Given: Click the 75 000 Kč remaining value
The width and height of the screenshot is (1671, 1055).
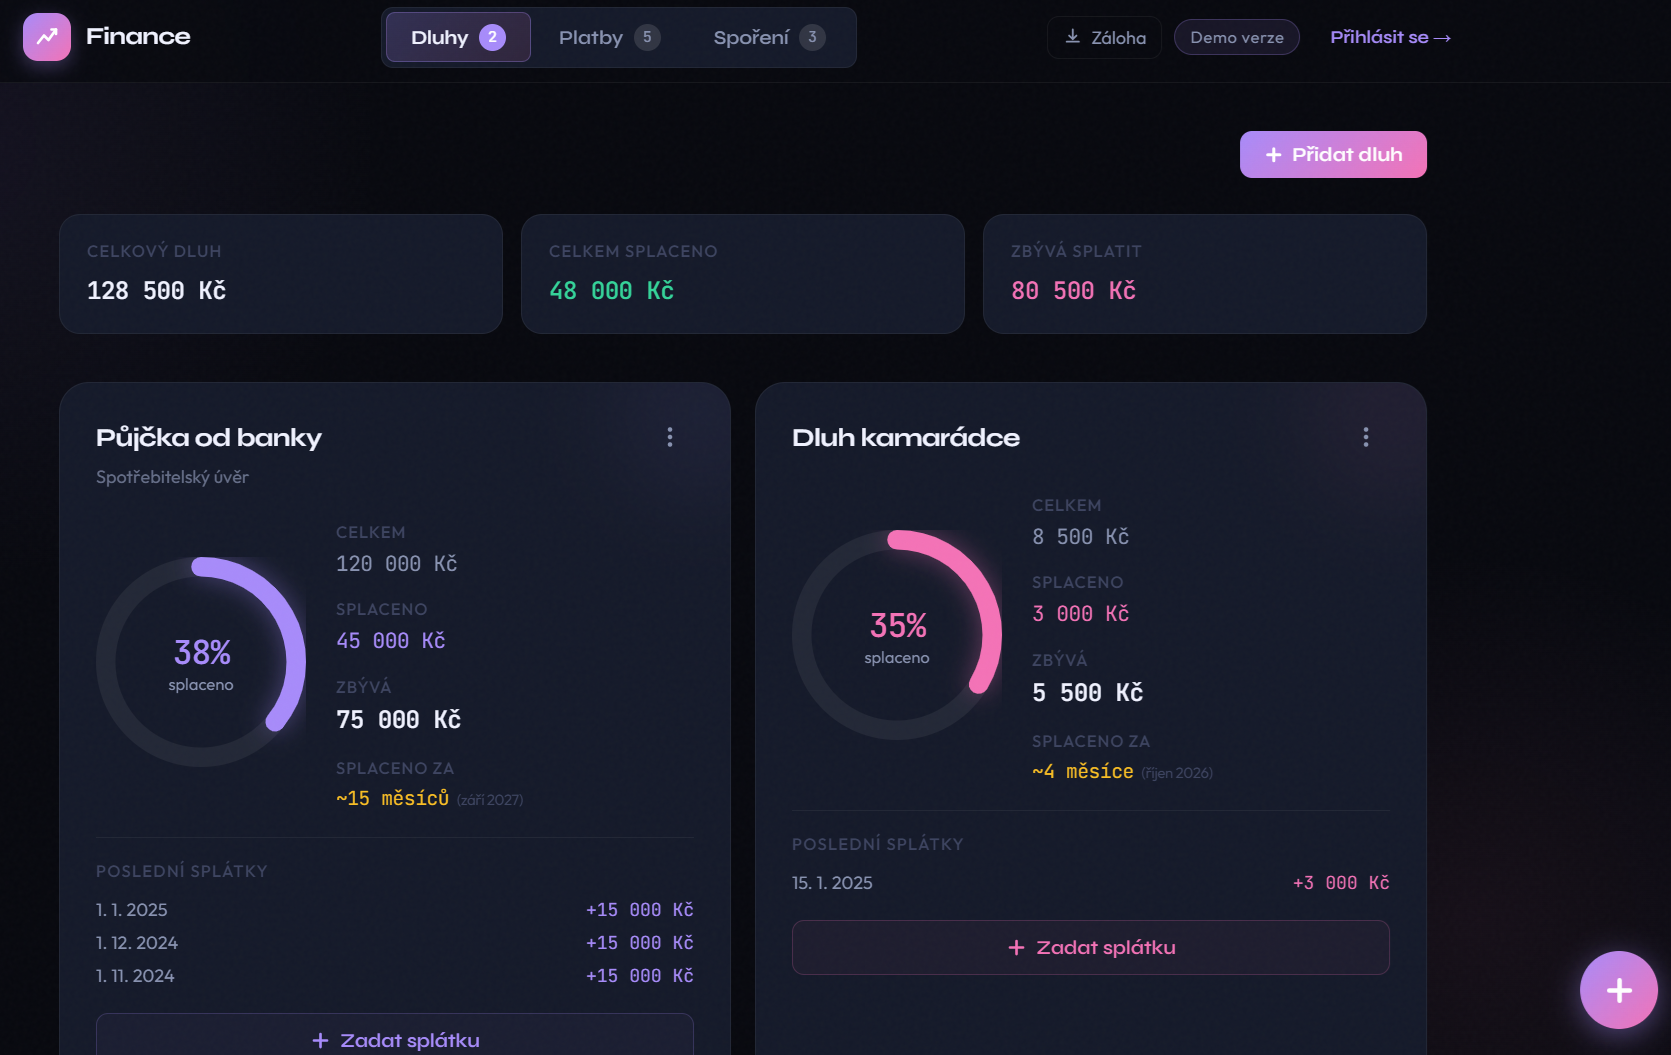Looking at the screenshot, I should click(x=399, y=720).
